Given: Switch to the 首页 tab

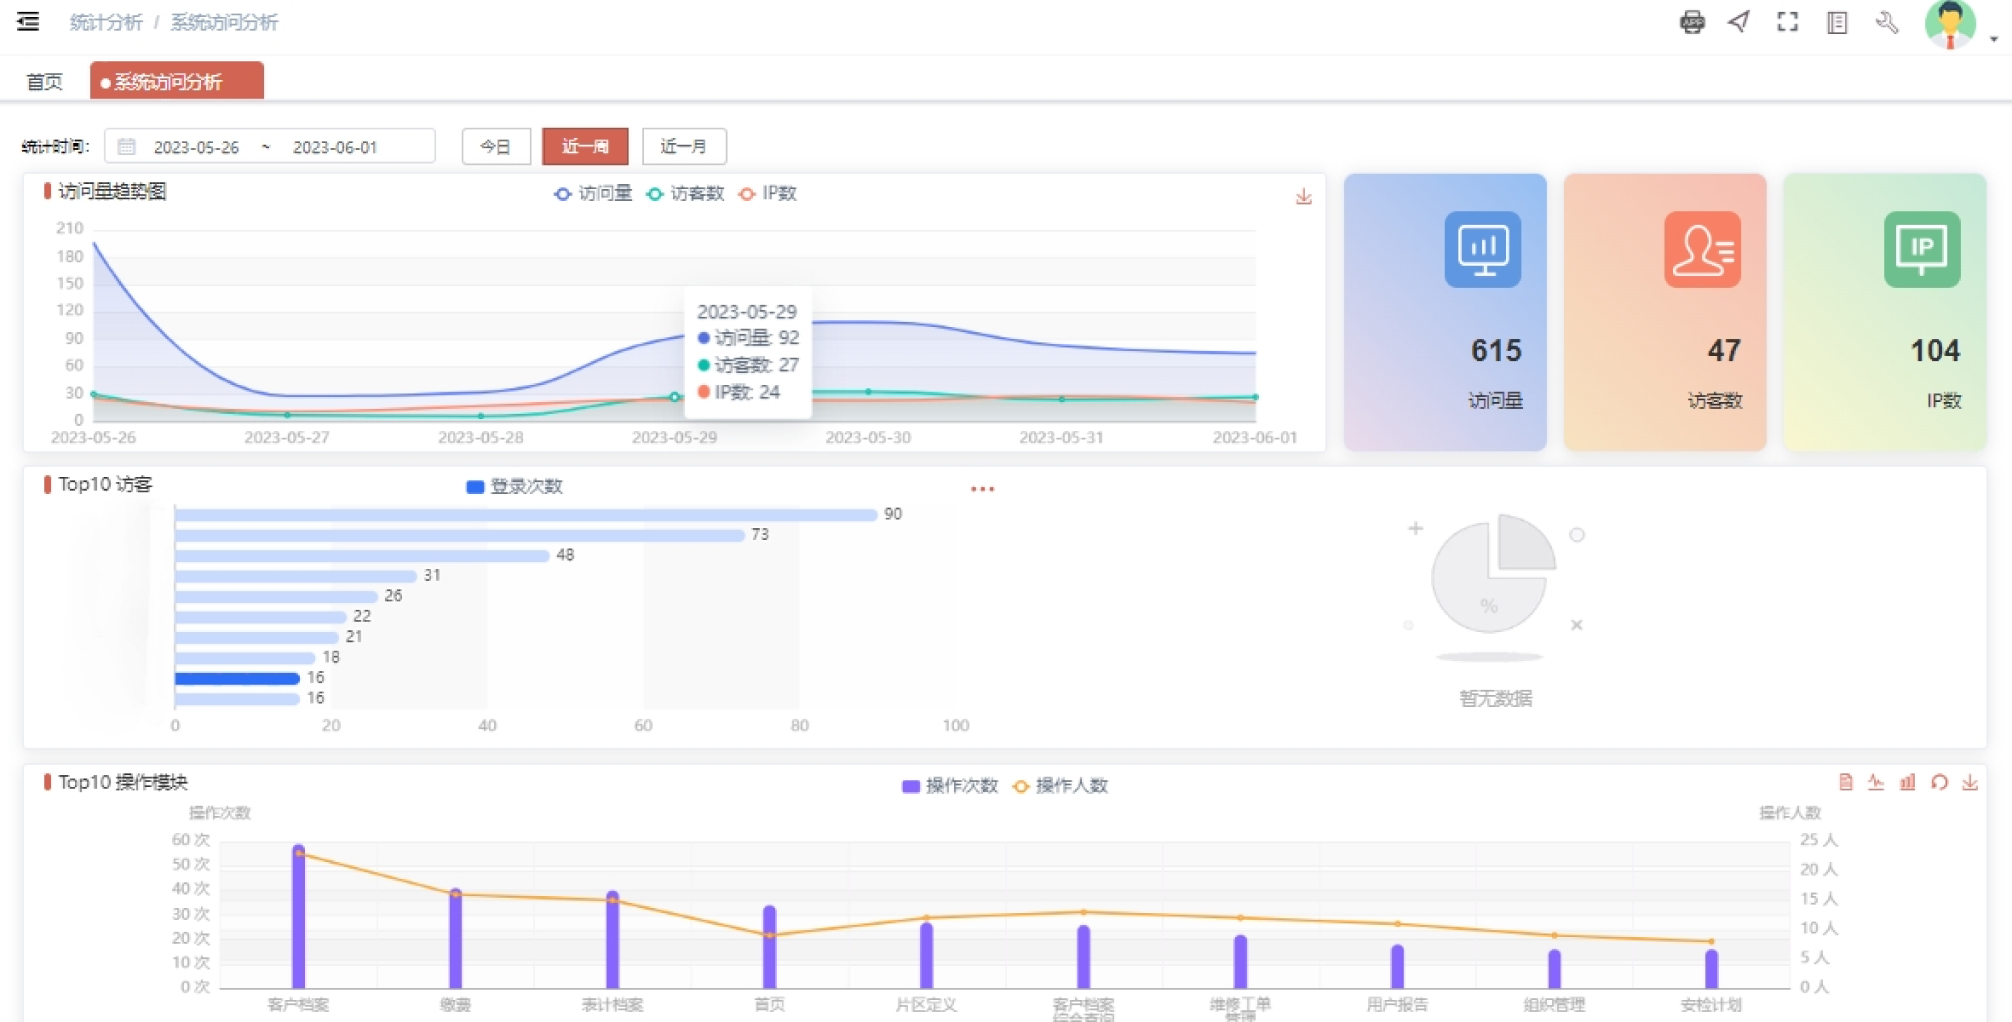Looking at the screenshot, I should (44, 81).
